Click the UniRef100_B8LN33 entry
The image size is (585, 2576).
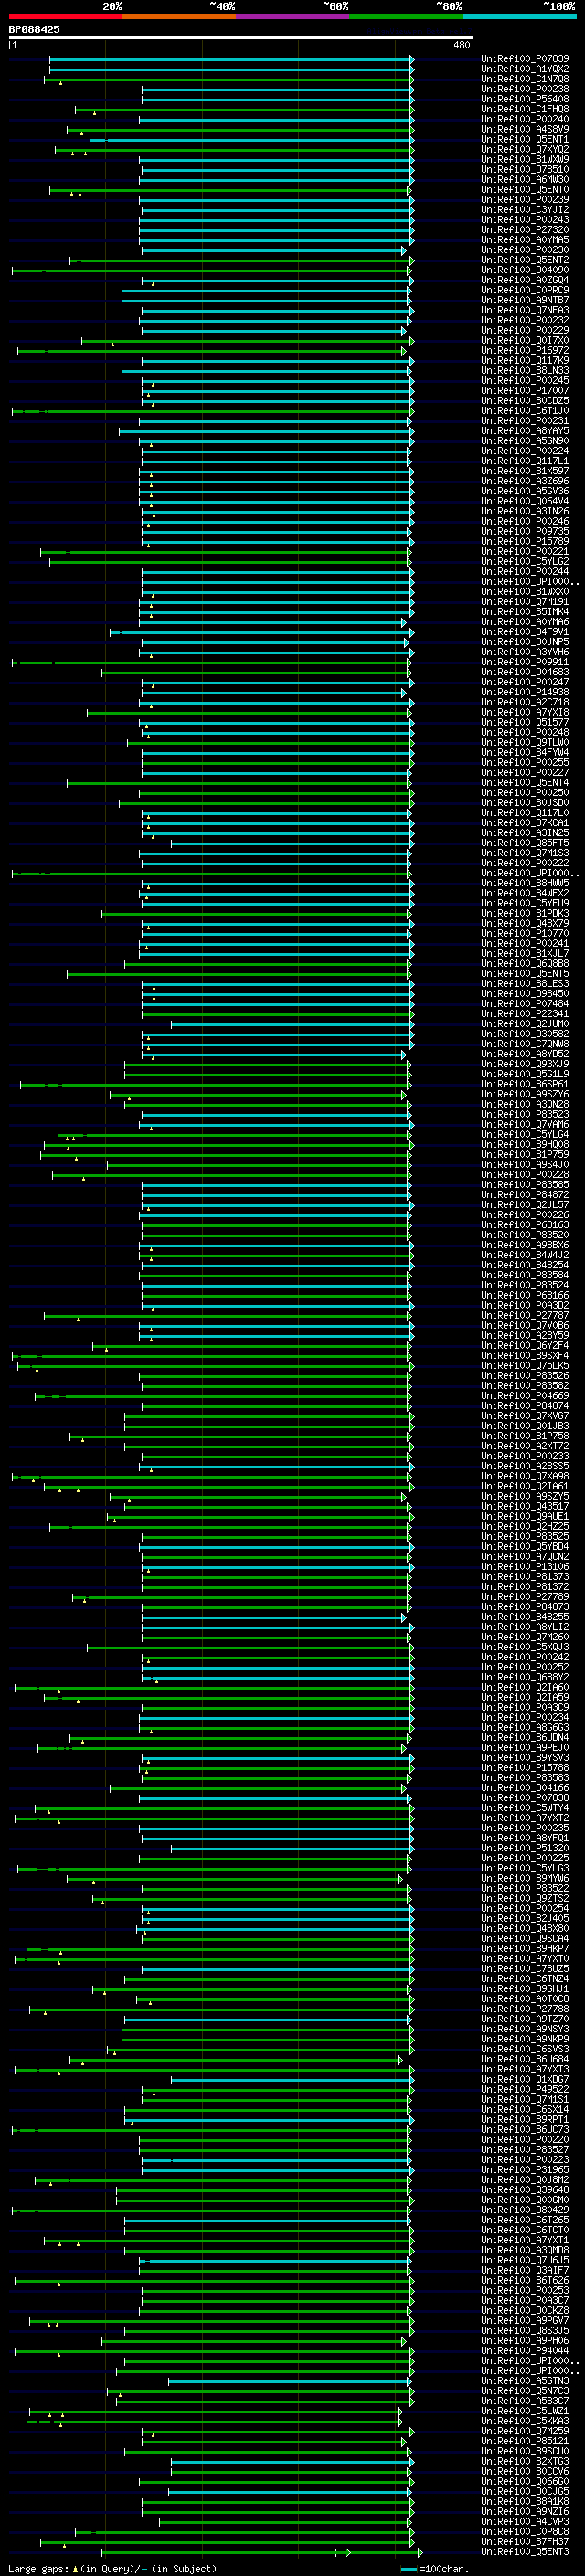pyautogui.click(x=524, y=370)
